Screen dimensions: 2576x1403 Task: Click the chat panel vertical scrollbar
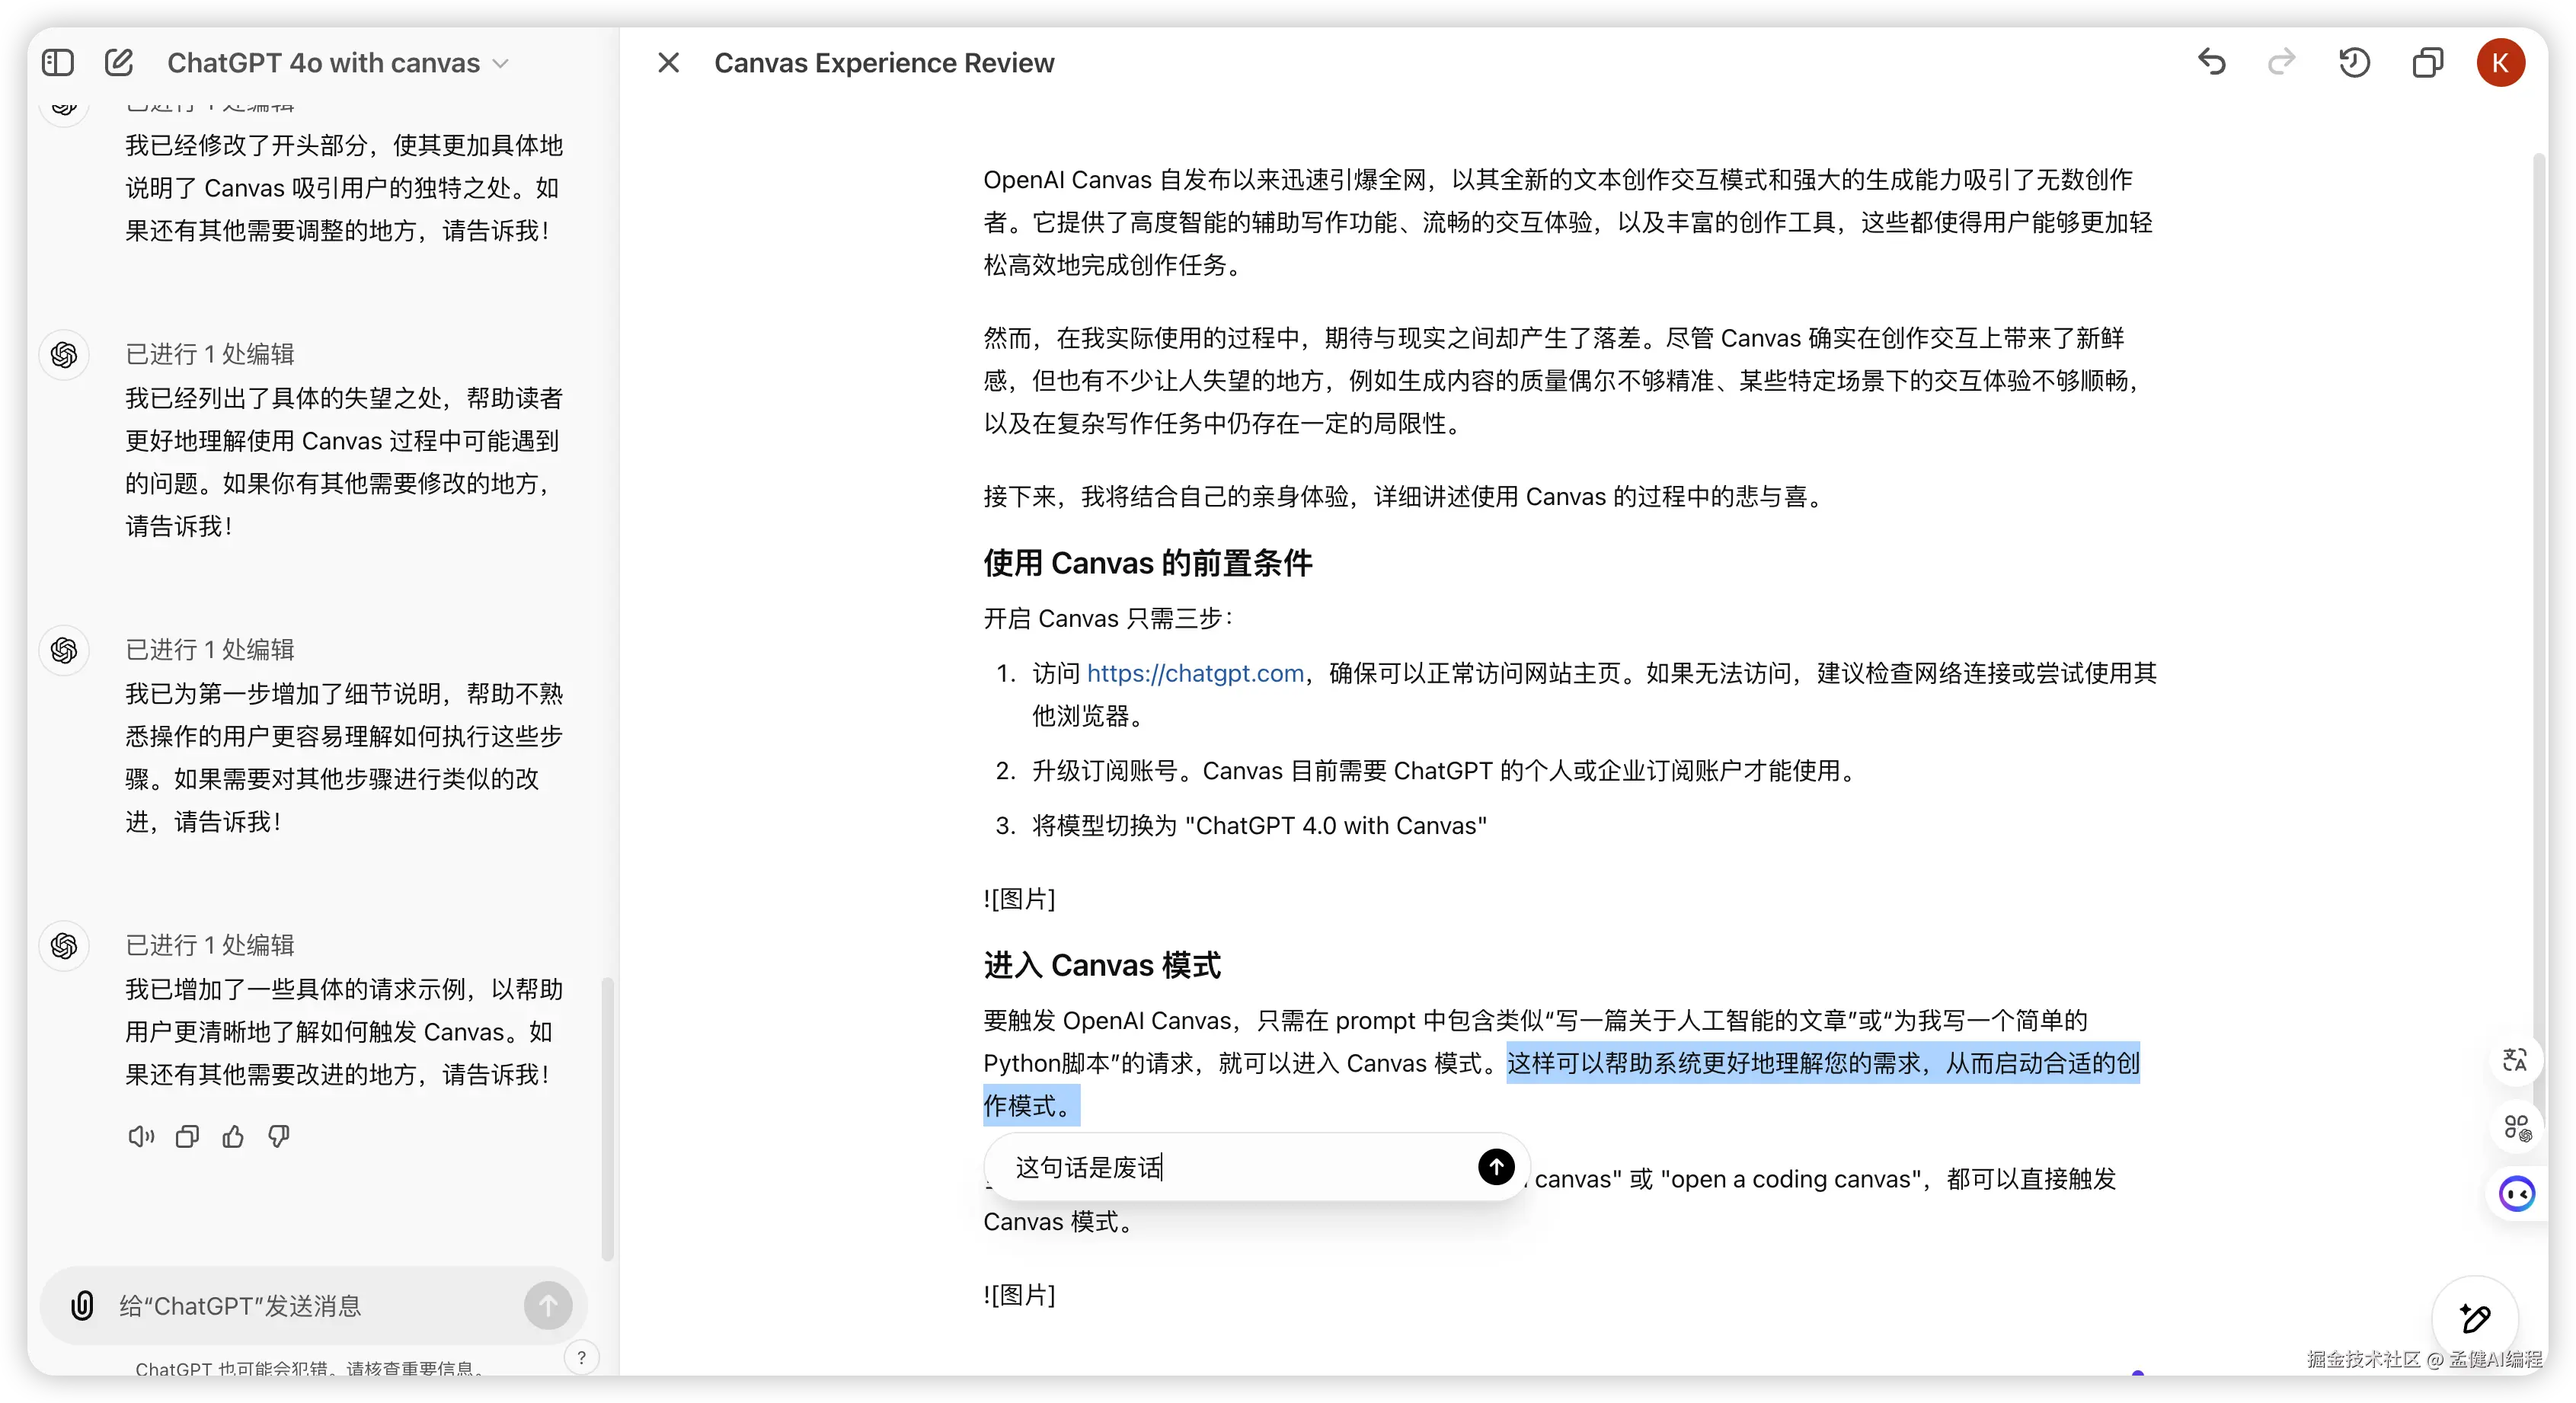[606, 1118]
